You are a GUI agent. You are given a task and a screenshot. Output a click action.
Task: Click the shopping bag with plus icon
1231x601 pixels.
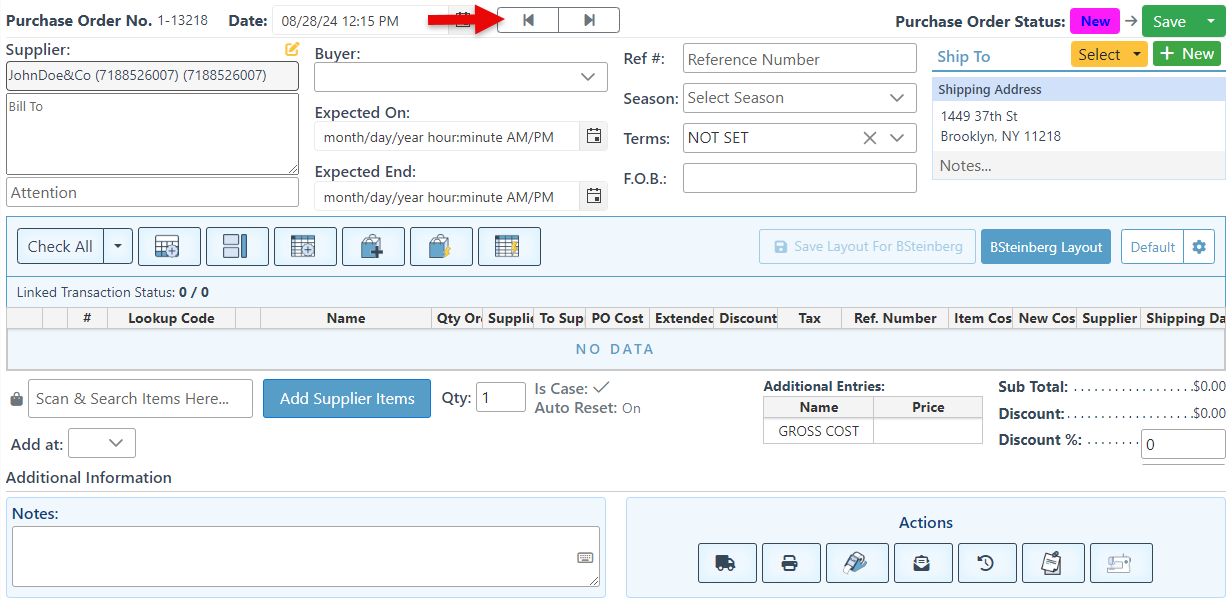373,247
